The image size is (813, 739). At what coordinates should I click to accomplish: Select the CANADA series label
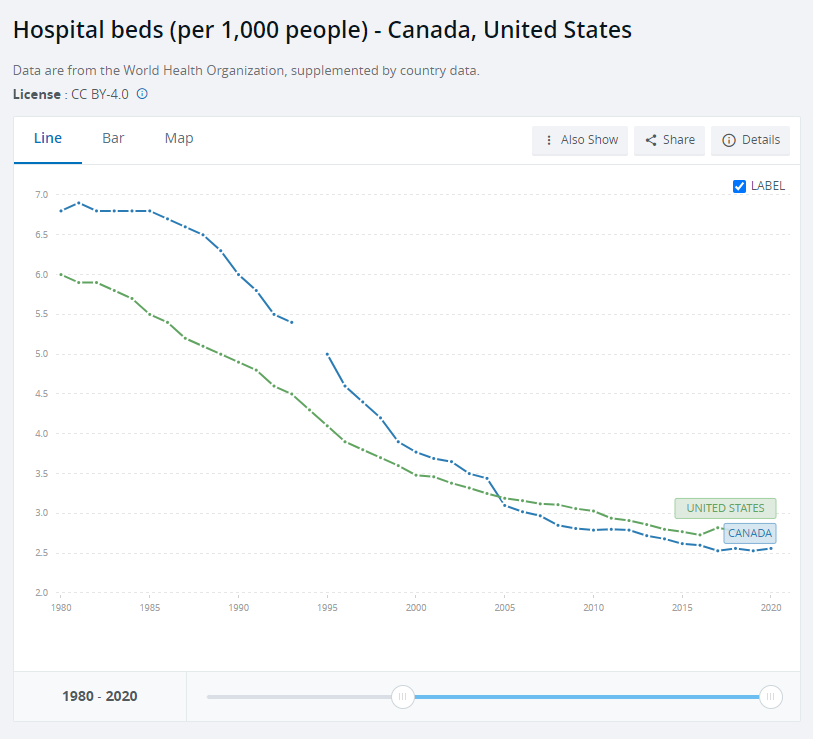coord(749,533)
